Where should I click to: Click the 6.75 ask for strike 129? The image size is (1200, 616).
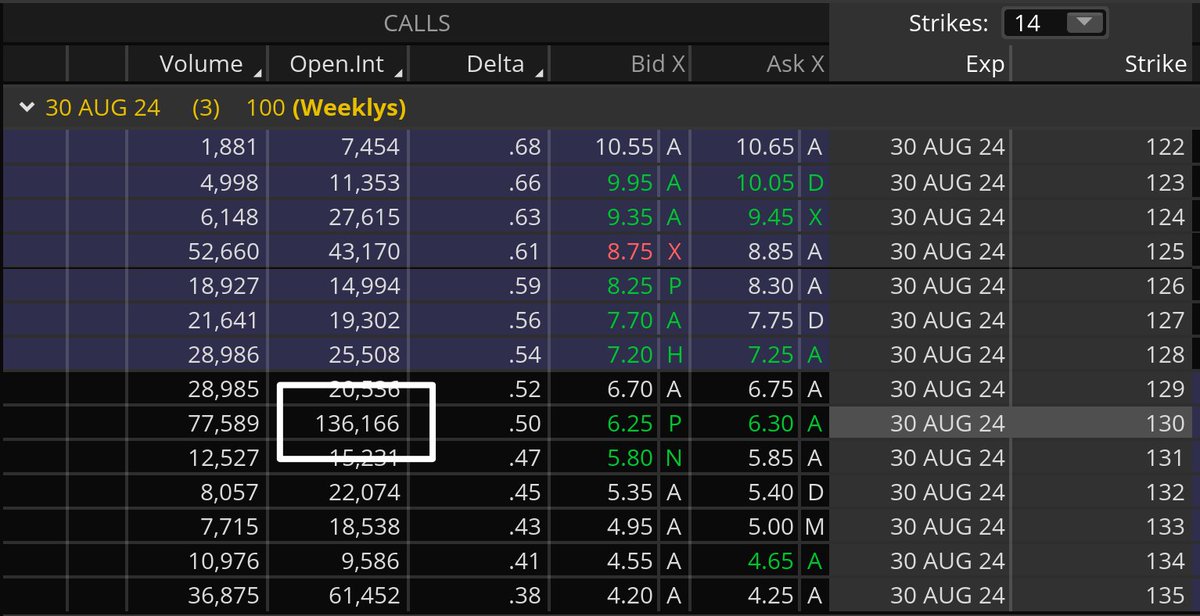tap(770, 389)
